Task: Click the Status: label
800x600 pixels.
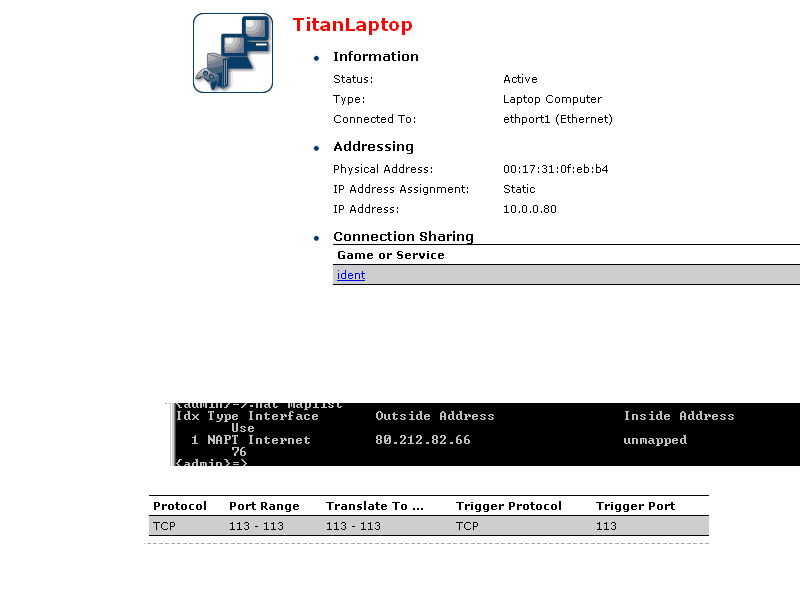Action: [x=353, y=79]
